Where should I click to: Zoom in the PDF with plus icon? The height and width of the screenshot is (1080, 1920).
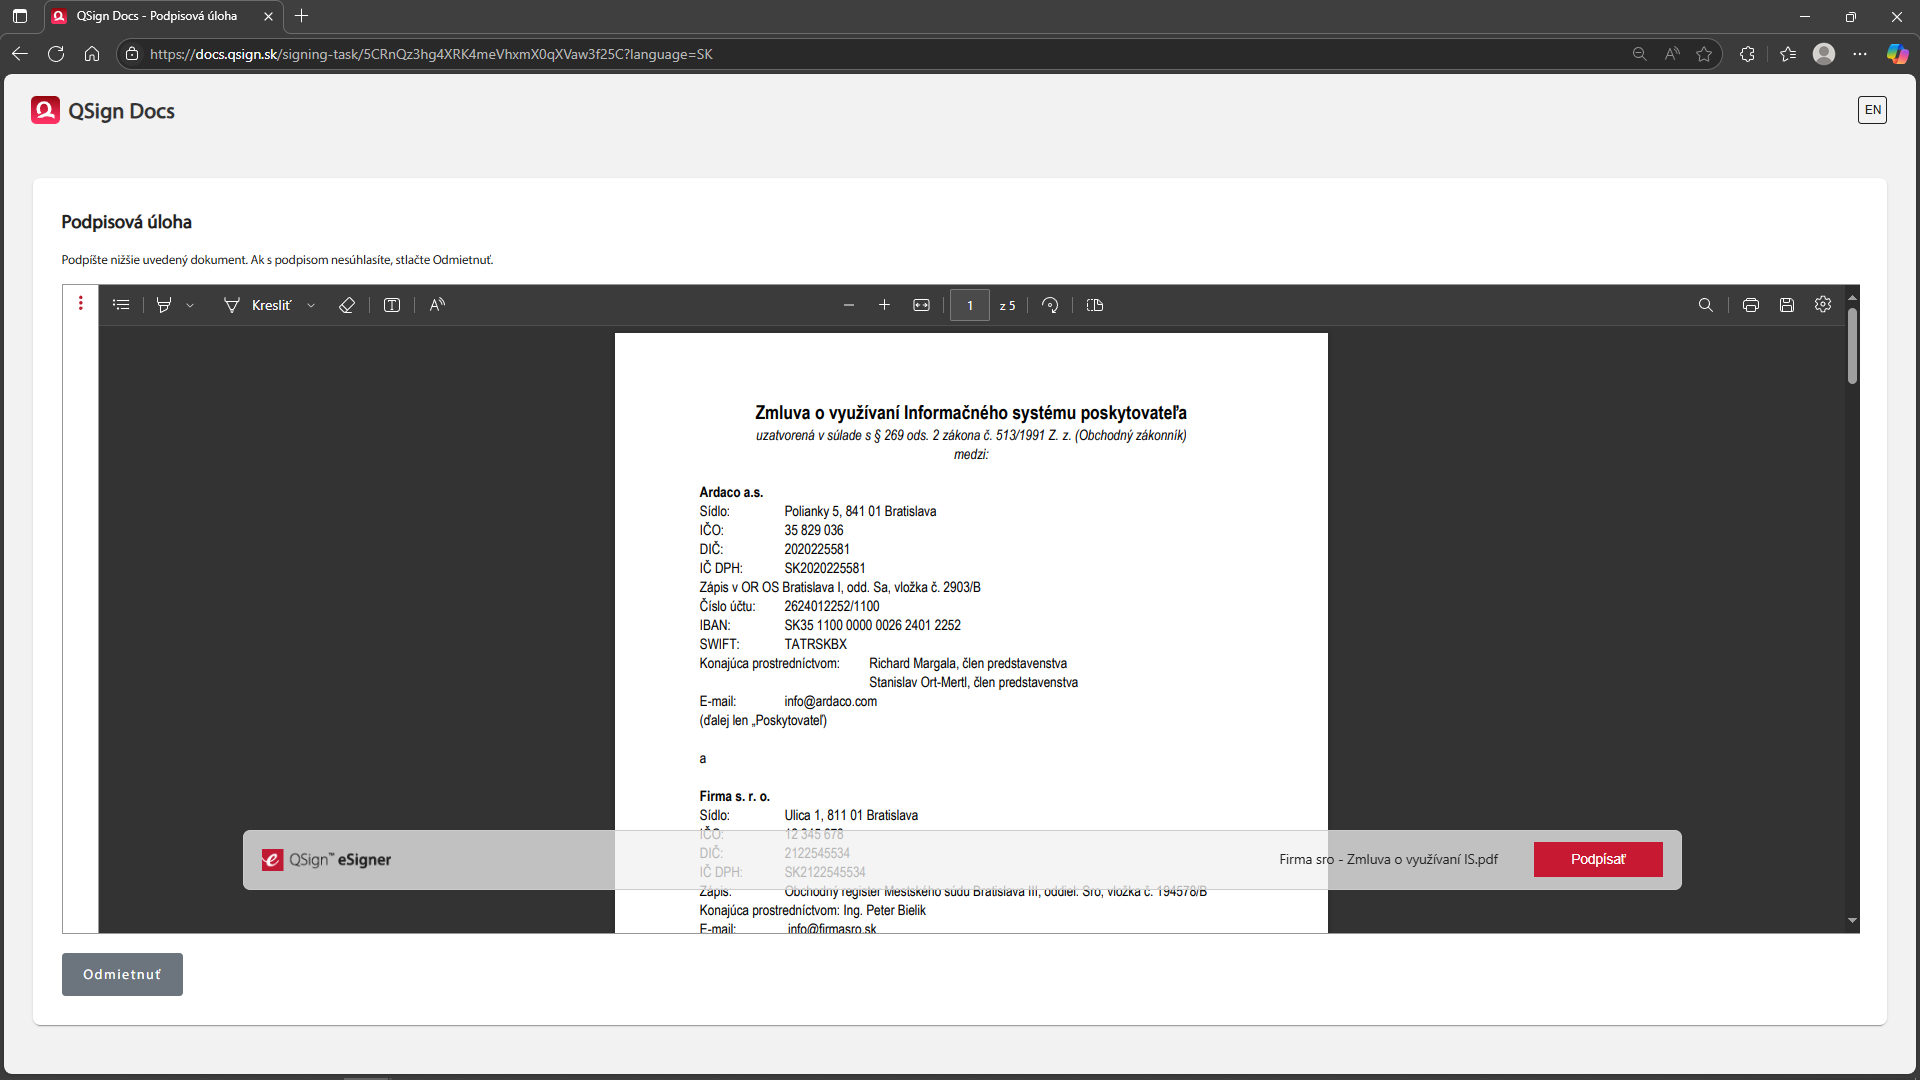[x=884, y=305]
